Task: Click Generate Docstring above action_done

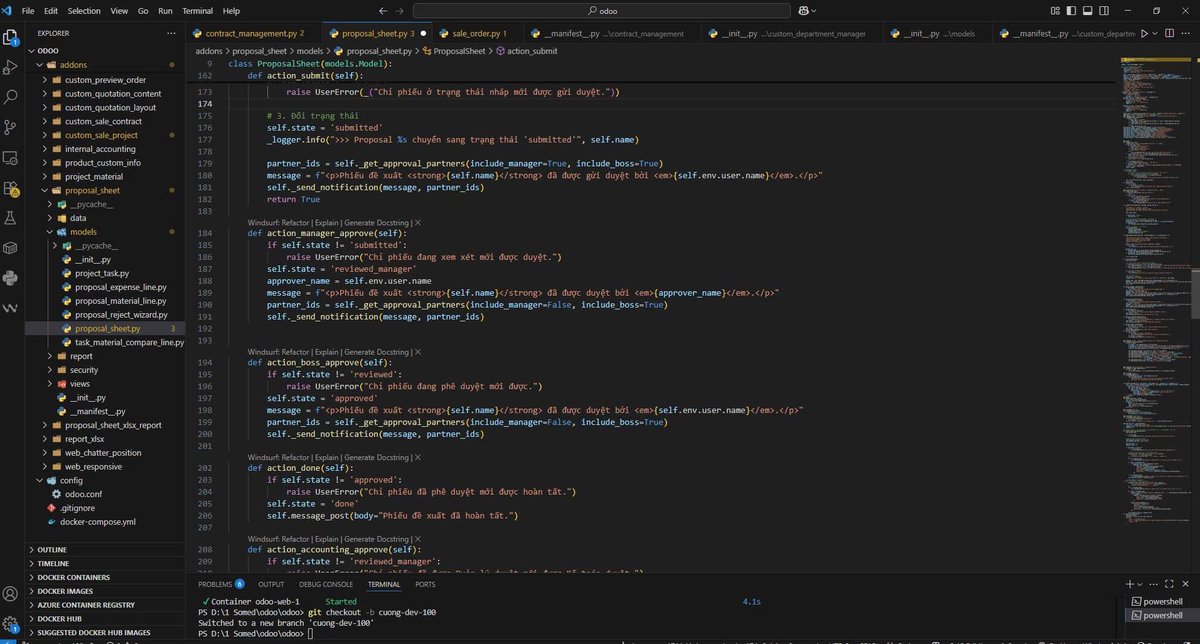Action: point(377,457)
